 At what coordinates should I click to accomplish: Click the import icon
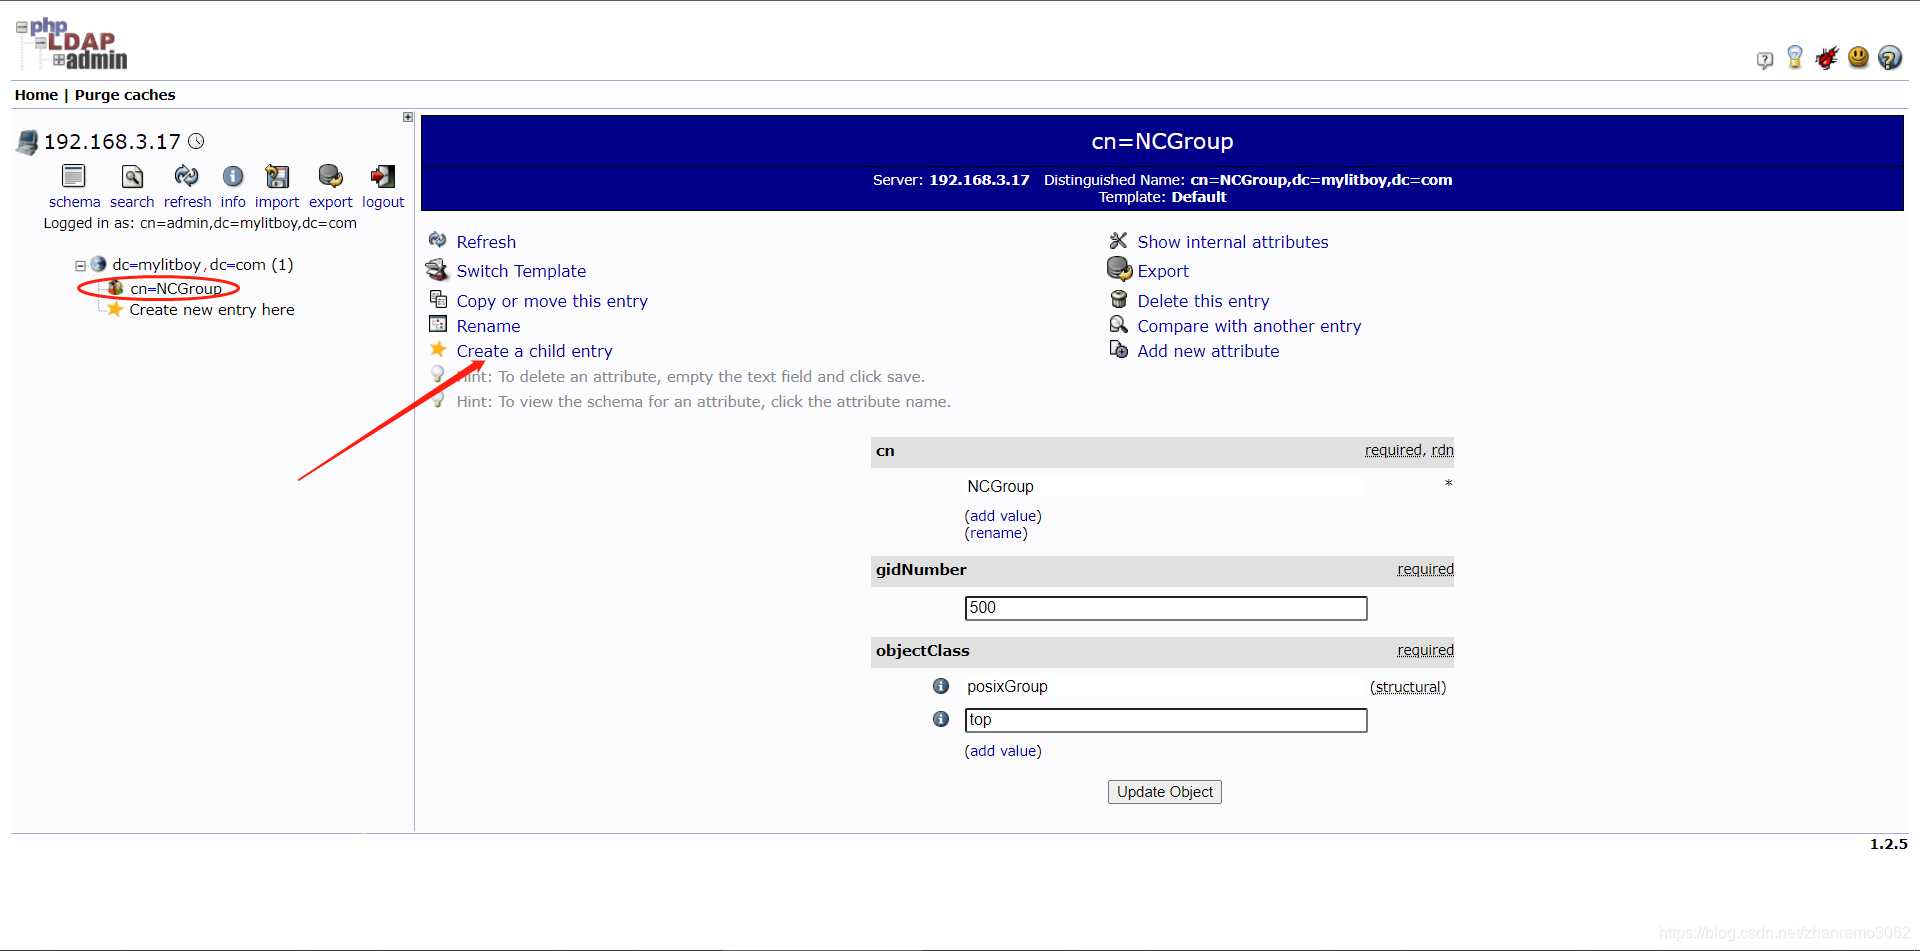click(x=277, y=176)
